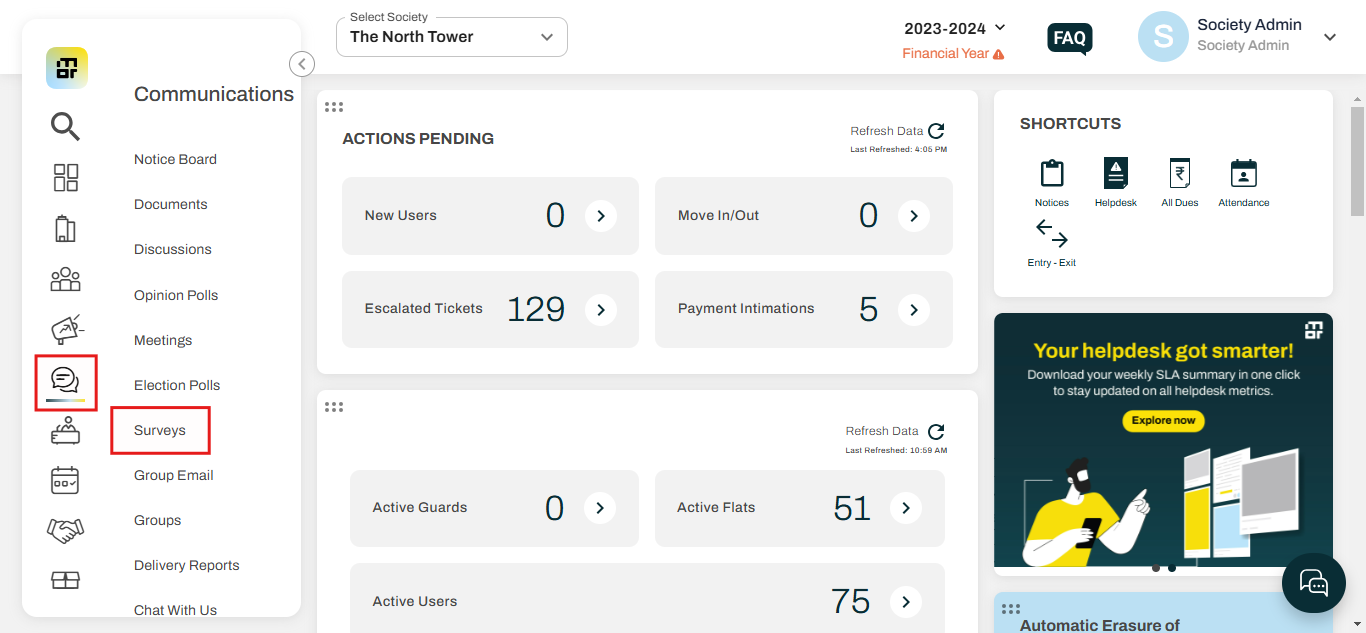Open the Active Users arrow button
Image resolution: width=1366 pixels, height=633 pixels.
[x=906, y=602]
